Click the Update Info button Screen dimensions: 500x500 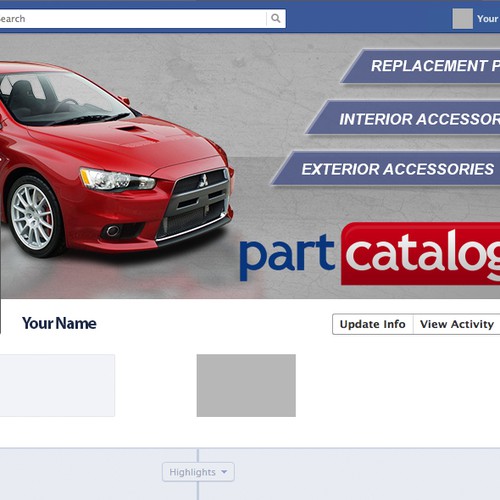click(373, 324)
